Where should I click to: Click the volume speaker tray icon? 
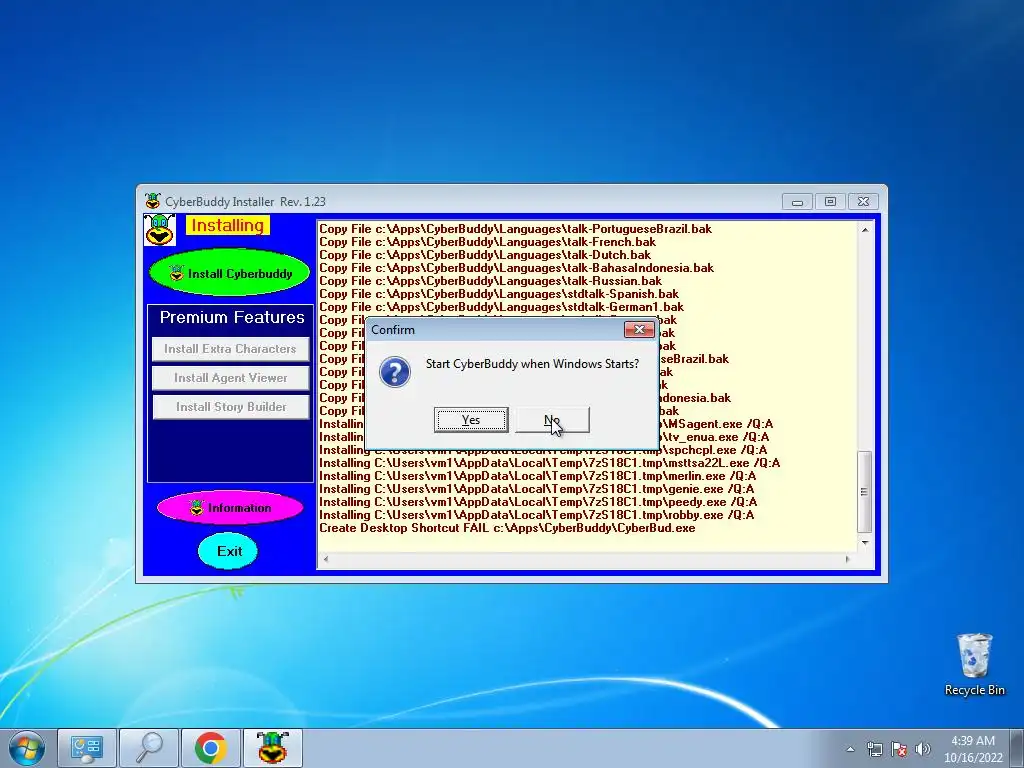pyautogui.click(x=922, y=749)
